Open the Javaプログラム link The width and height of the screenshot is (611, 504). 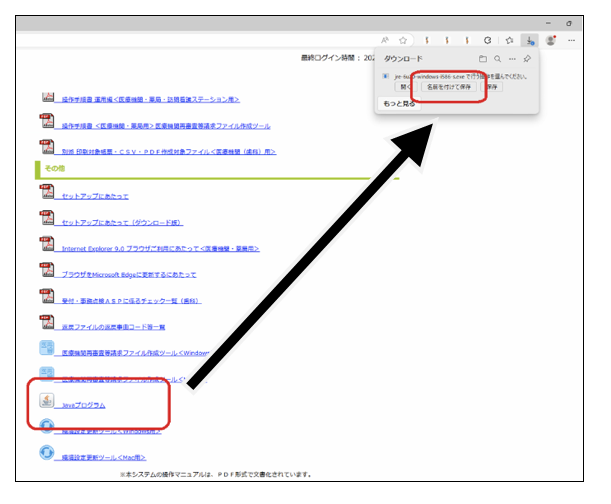point(83,405)
